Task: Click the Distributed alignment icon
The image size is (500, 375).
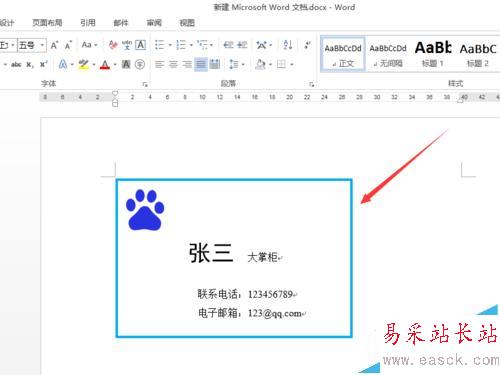Action: [215, 64]
